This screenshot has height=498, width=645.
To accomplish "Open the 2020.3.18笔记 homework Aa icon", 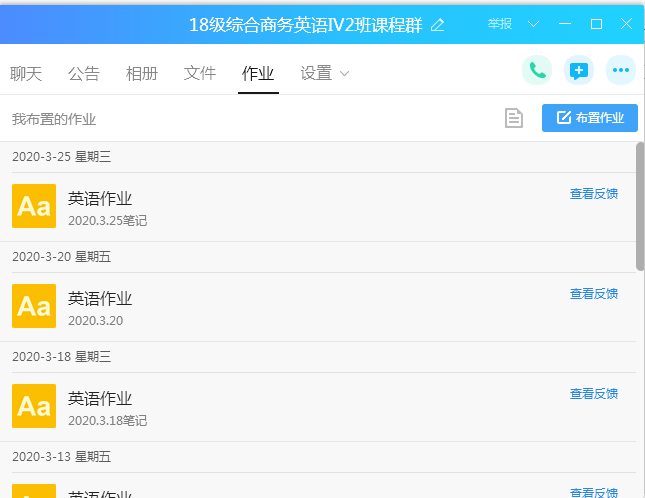I will point(34,406).
